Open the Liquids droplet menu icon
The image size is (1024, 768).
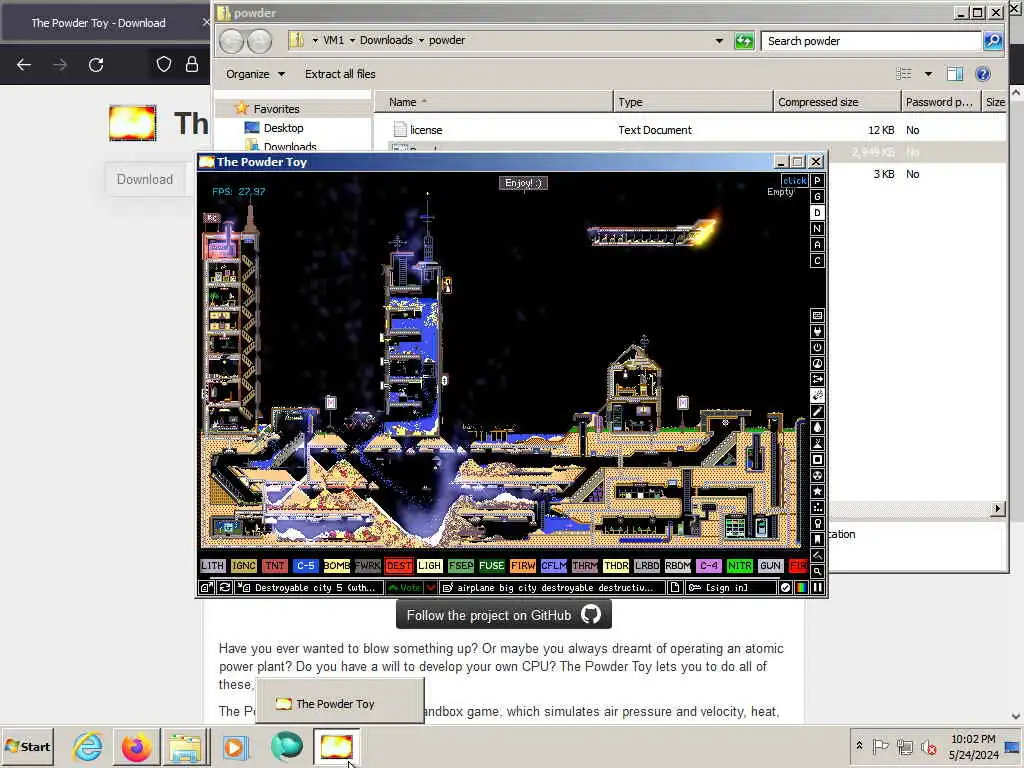click(817, 427)
